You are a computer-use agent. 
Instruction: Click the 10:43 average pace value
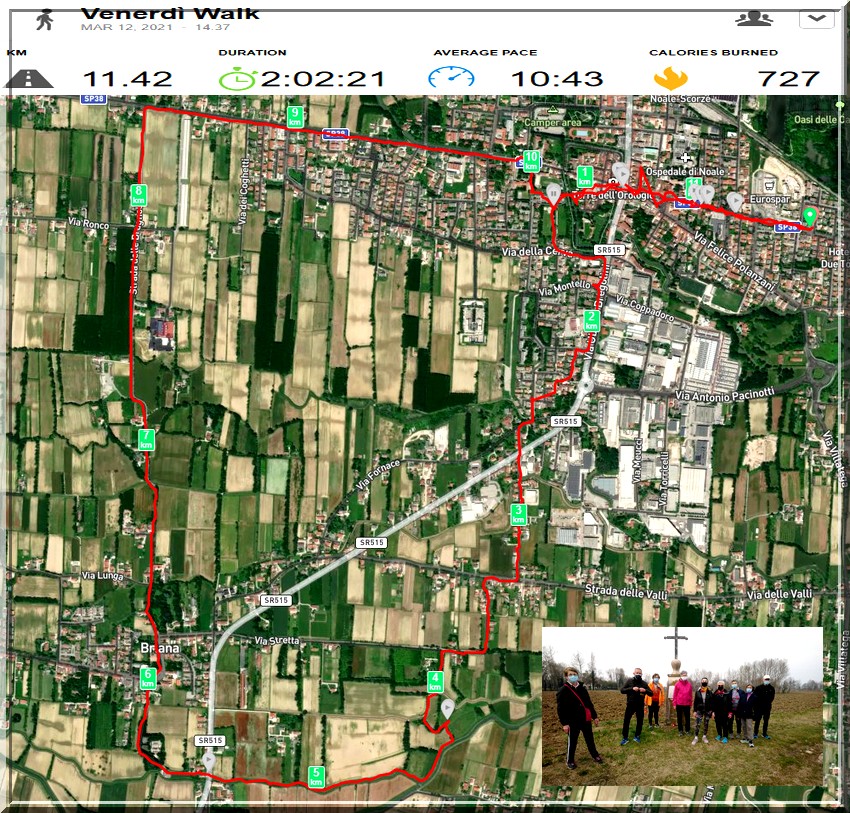click(557, 79)
